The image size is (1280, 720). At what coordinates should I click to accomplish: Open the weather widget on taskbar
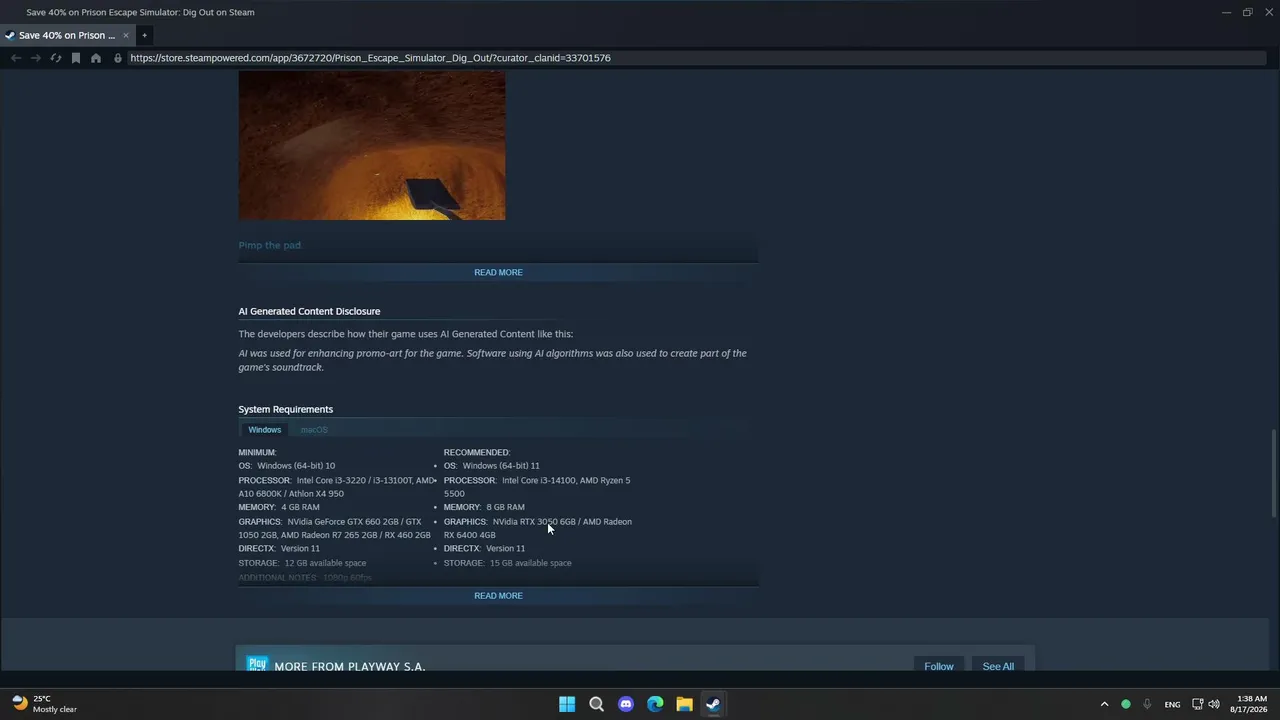click(45, 704)
